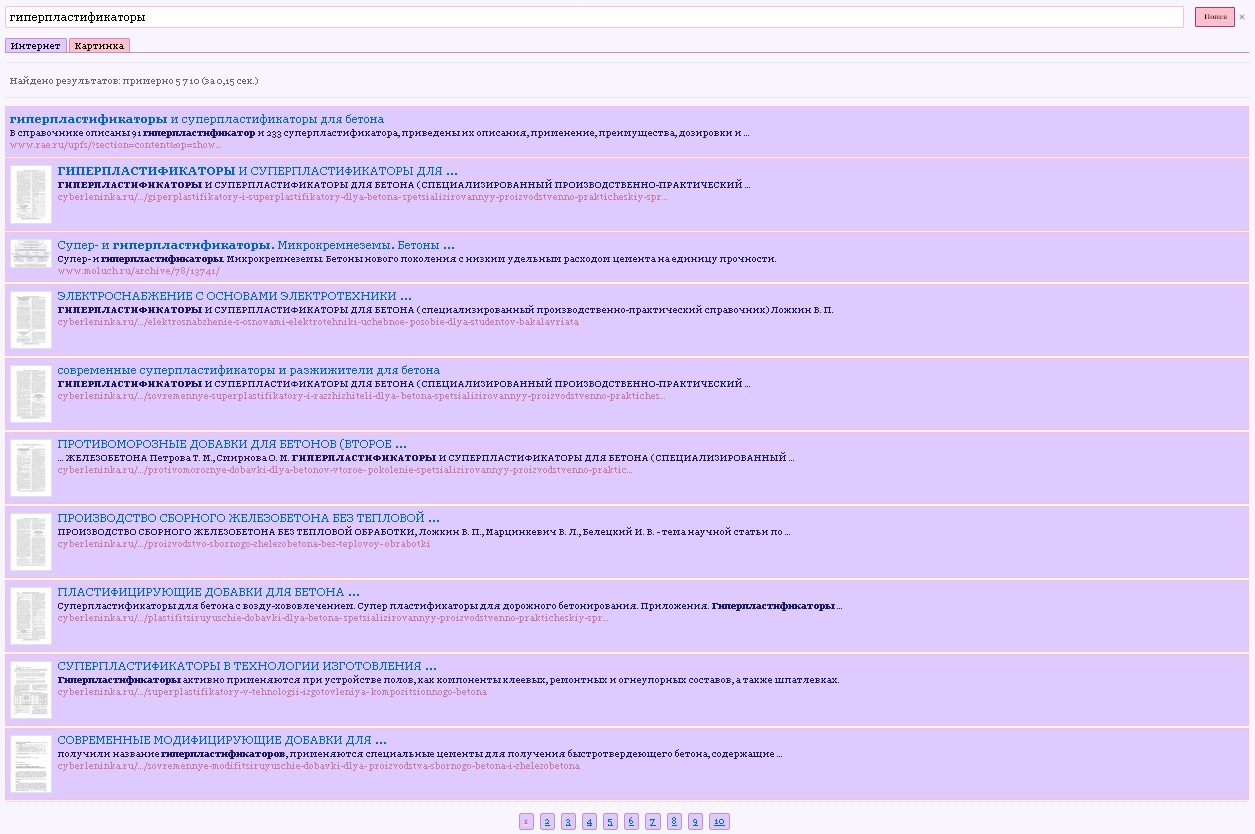Open the first result from rae.ru

click(196, 119)
